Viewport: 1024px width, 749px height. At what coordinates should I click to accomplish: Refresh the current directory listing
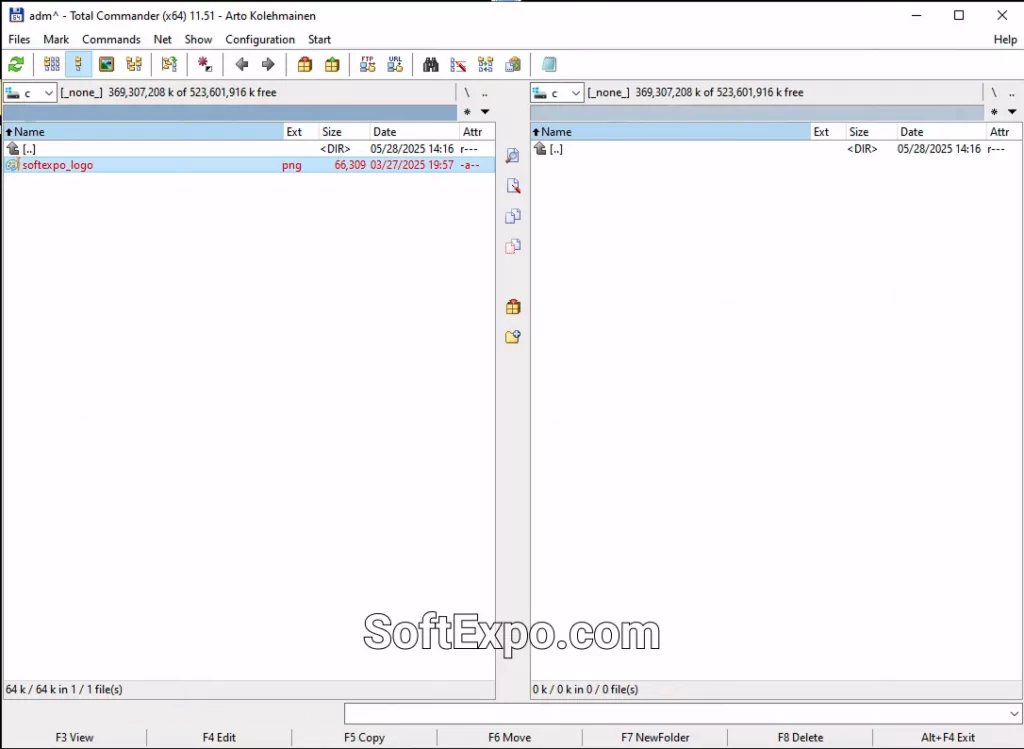click(x=15, y=64)
